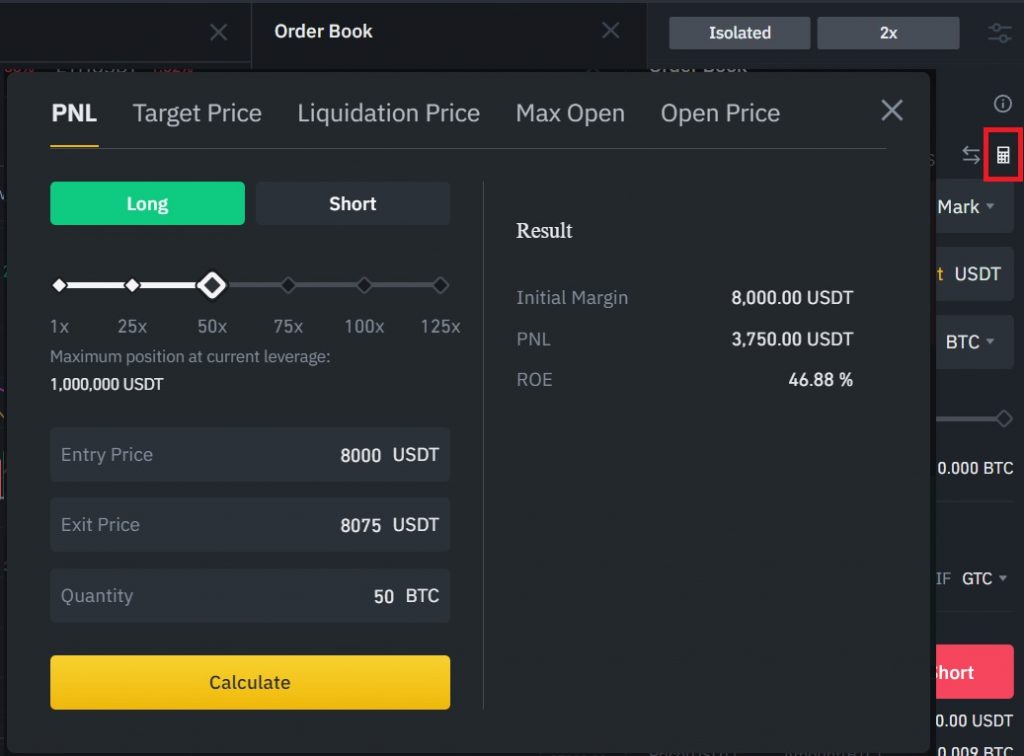Click the 2x leverage adjustment button
Screen dimensions: 1024x756
[887, 32]
